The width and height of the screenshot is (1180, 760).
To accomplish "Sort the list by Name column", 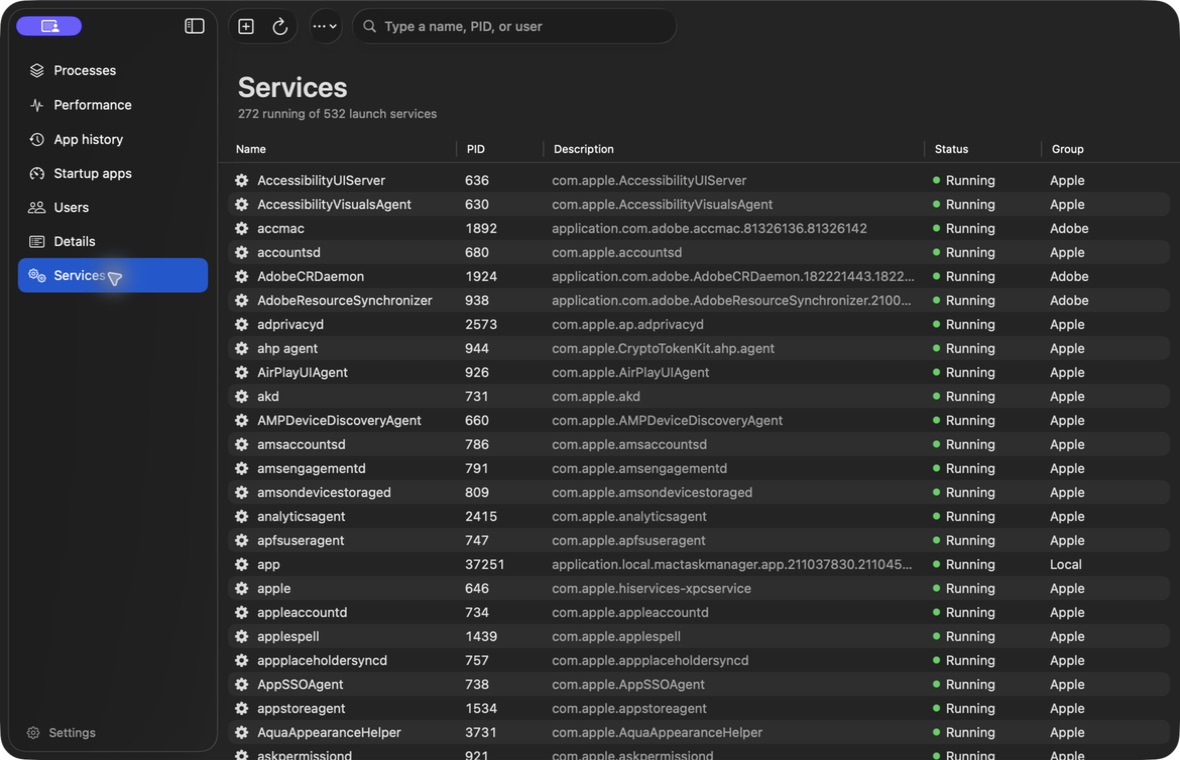I will click(251, 149).
